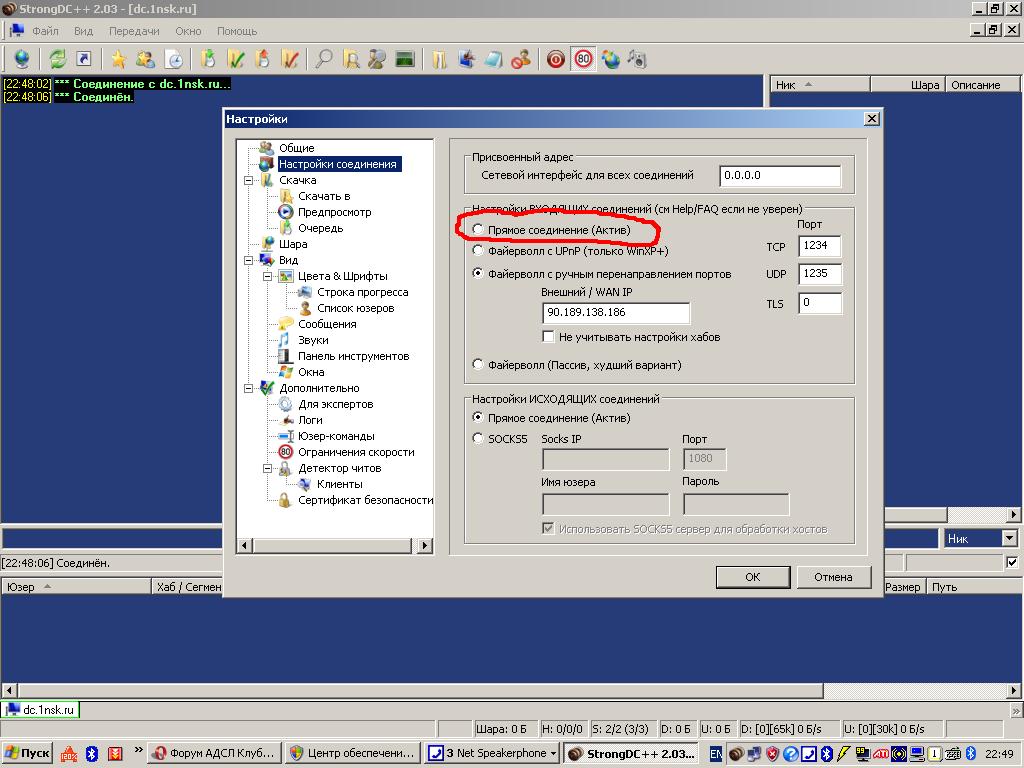Image resolution: width=1024 pixels, height=768 pixels.
Task: Open Net Speakerphone taskbar group dropdown
Action: (x=554, y=753)
